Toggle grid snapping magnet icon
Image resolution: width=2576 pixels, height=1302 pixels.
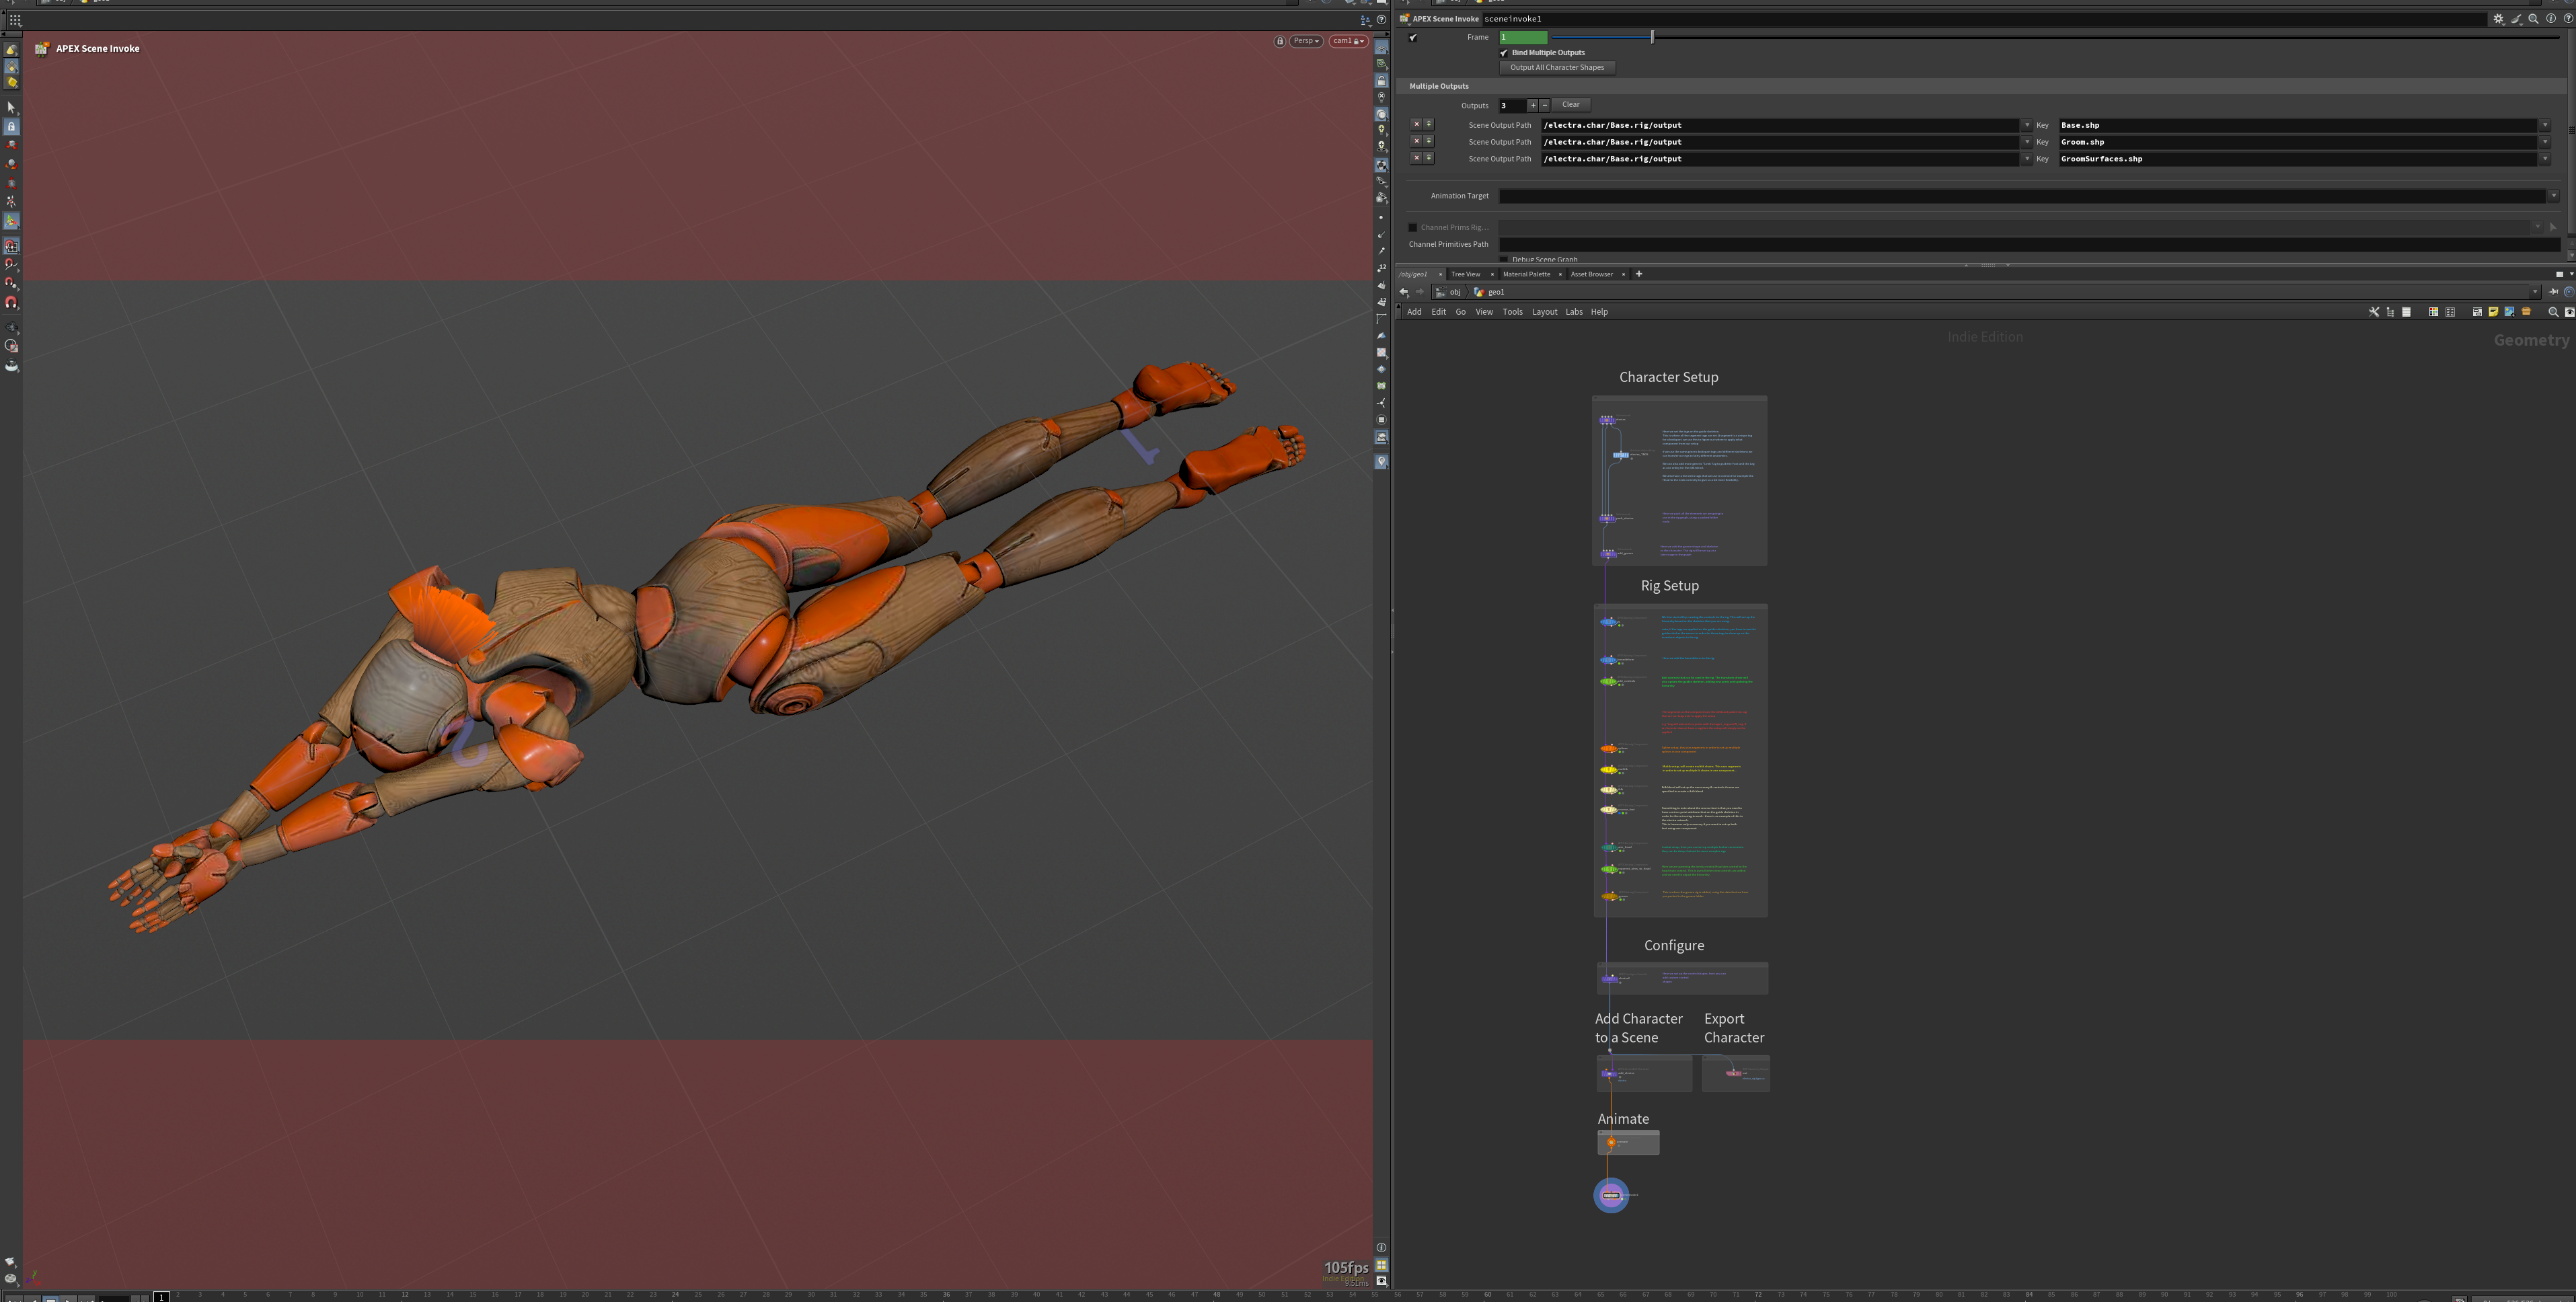click(x=11, y=246)
